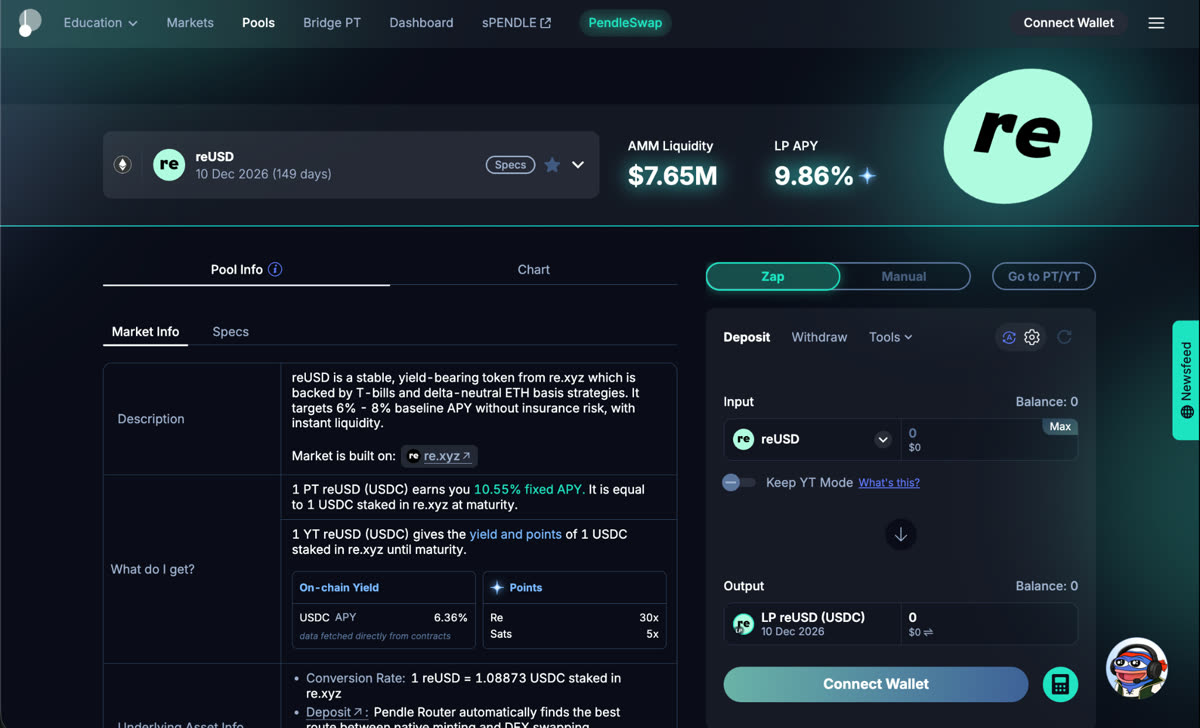Screen dimensions: 1200x728
Task: Select the Manual mode option
Action: coord(904,277)
